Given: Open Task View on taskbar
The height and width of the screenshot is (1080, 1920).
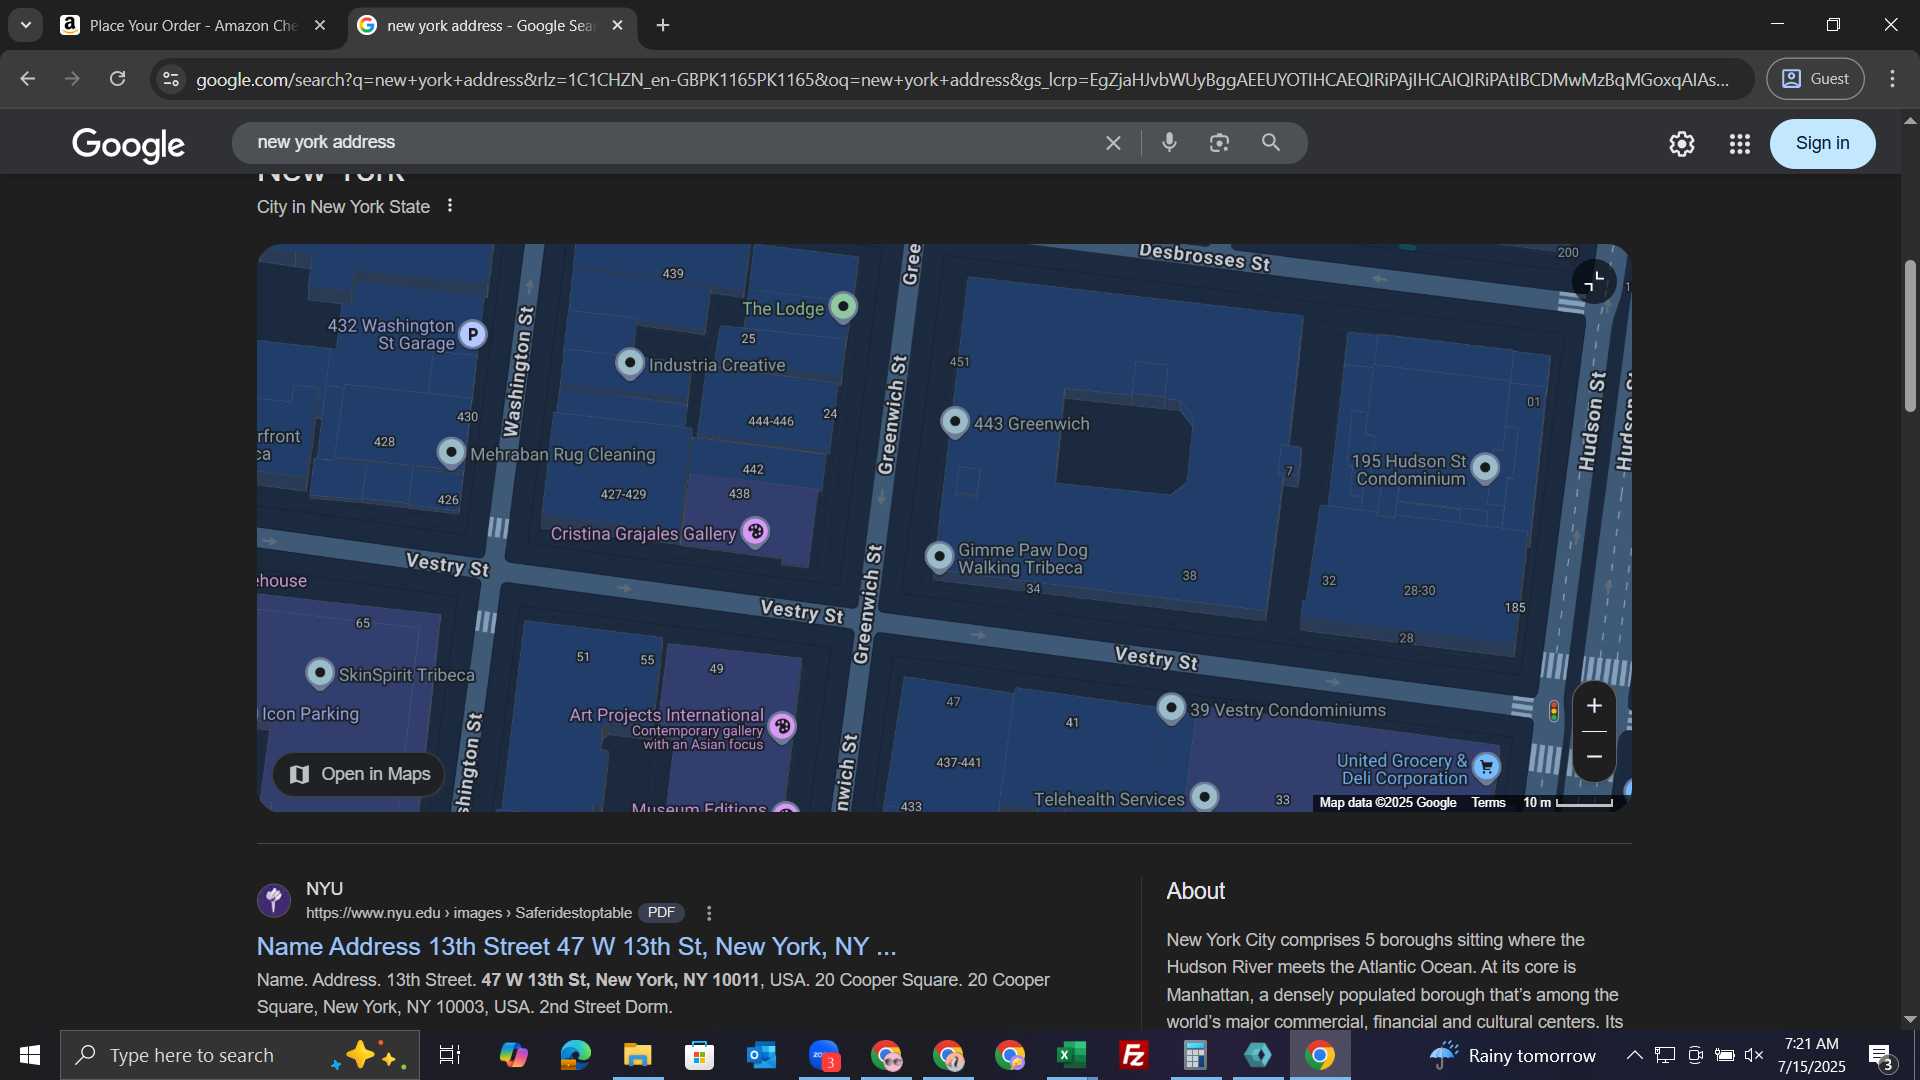Looking at the screenshot, I should click(450, 1055).
